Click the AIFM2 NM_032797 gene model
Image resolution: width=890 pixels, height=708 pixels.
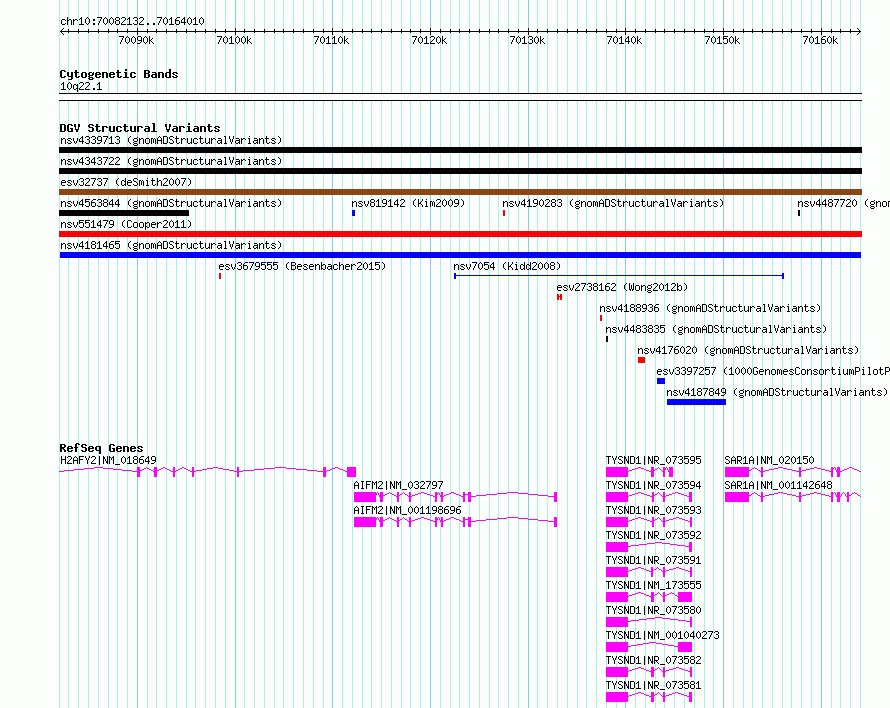point(455,497)
